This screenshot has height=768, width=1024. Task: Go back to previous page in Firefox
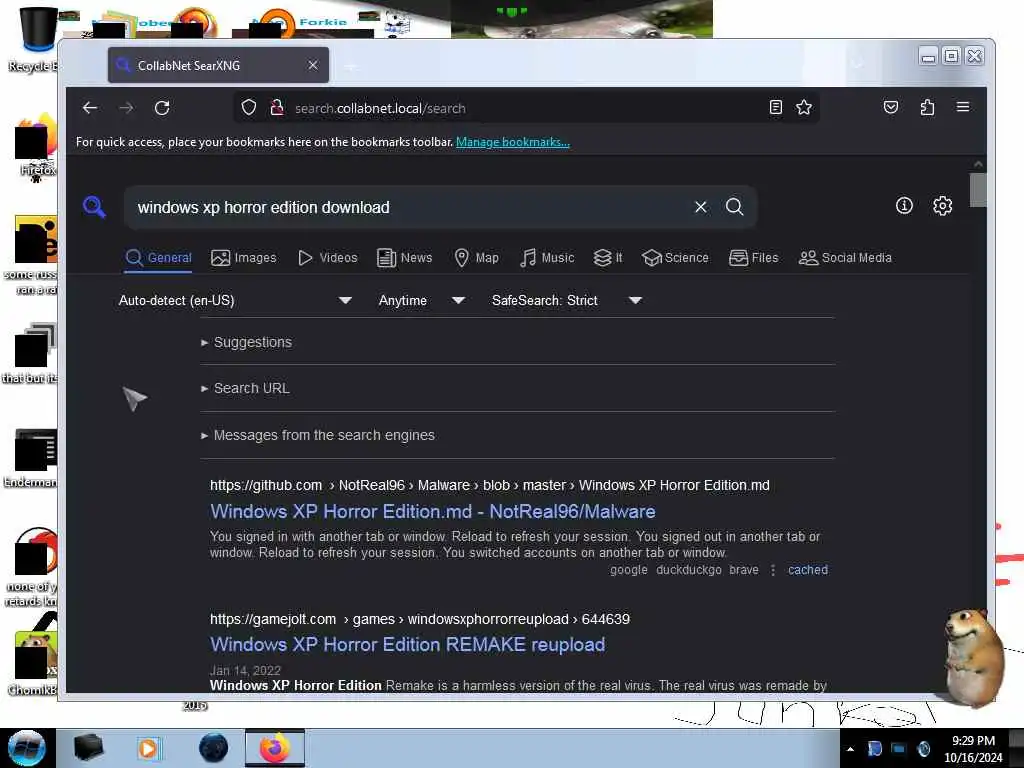pyautogui.click(x=89, y=108)
